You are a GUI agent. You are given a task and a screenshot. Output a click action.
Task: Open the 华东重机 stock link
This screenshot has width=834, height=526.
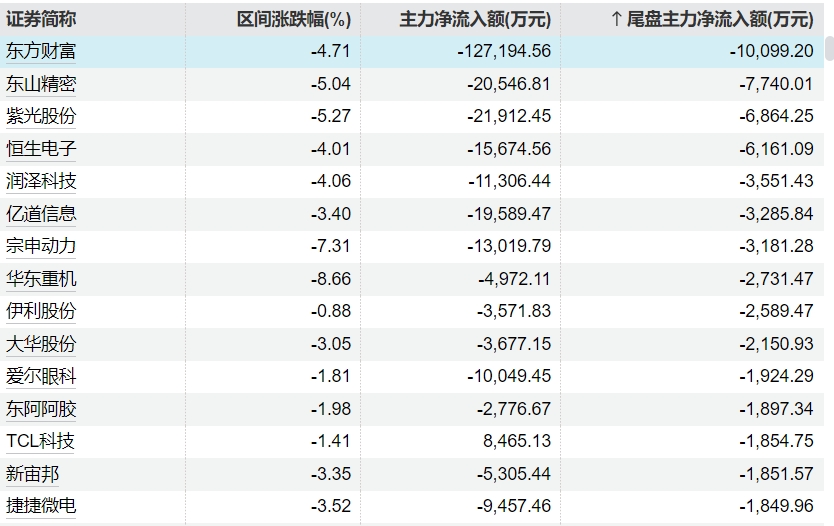pyautogui.click(x=41, y=279)
